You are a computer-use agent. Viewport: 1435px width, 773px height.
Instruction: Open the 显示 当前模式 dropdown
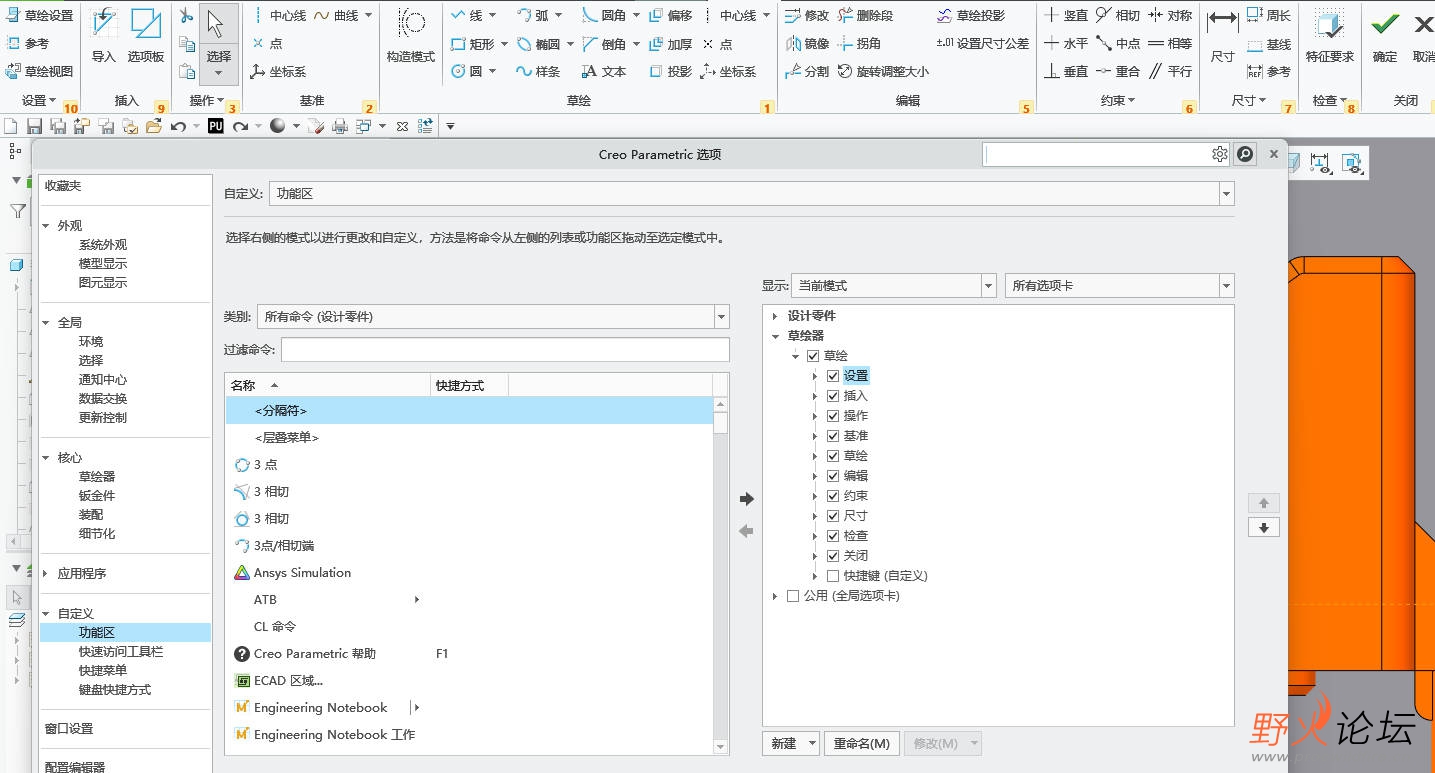pyautogui.click(x=893, y=286)
